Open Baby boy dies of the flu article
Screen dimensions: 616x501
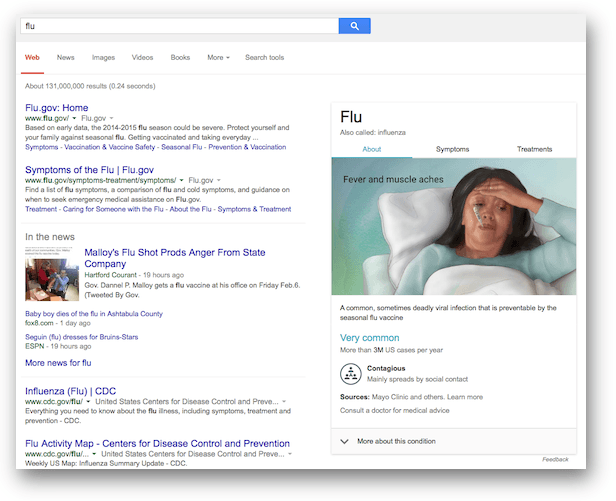(94, 314)
